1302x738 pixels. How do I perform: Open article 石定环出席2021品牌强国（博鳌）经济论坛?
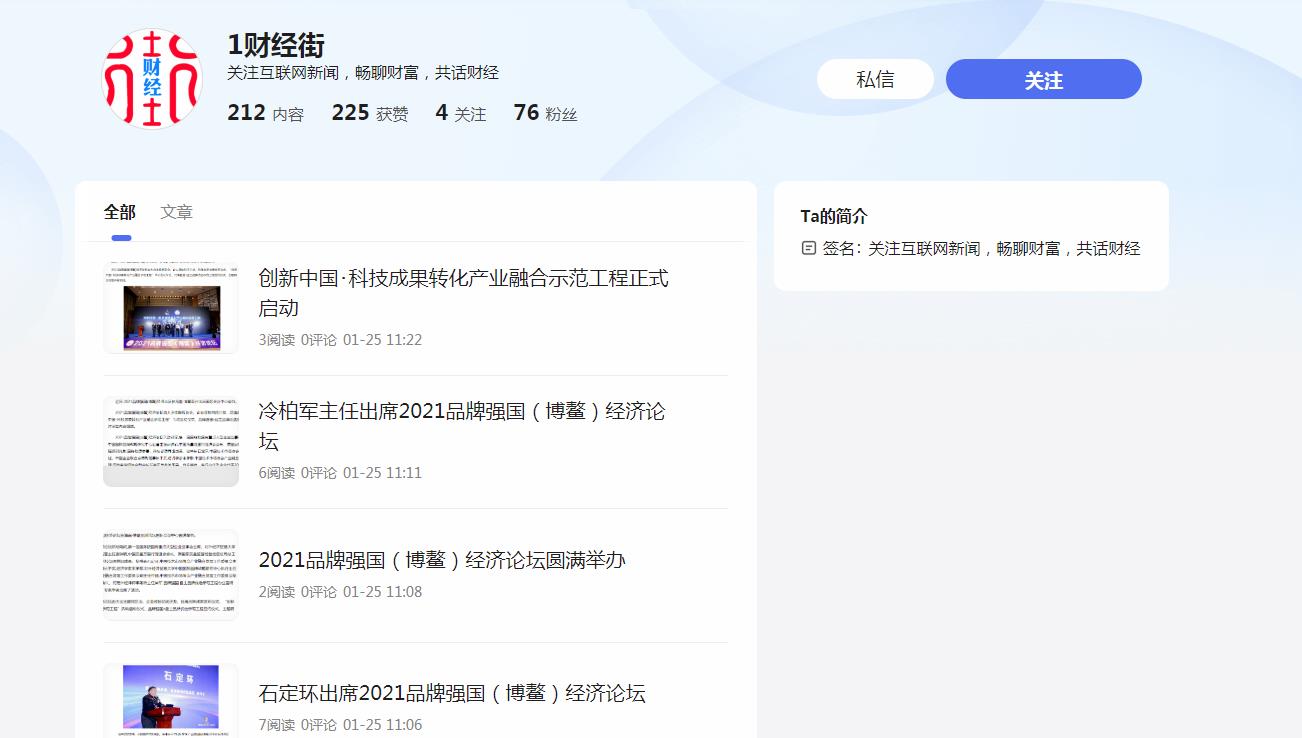452,693
